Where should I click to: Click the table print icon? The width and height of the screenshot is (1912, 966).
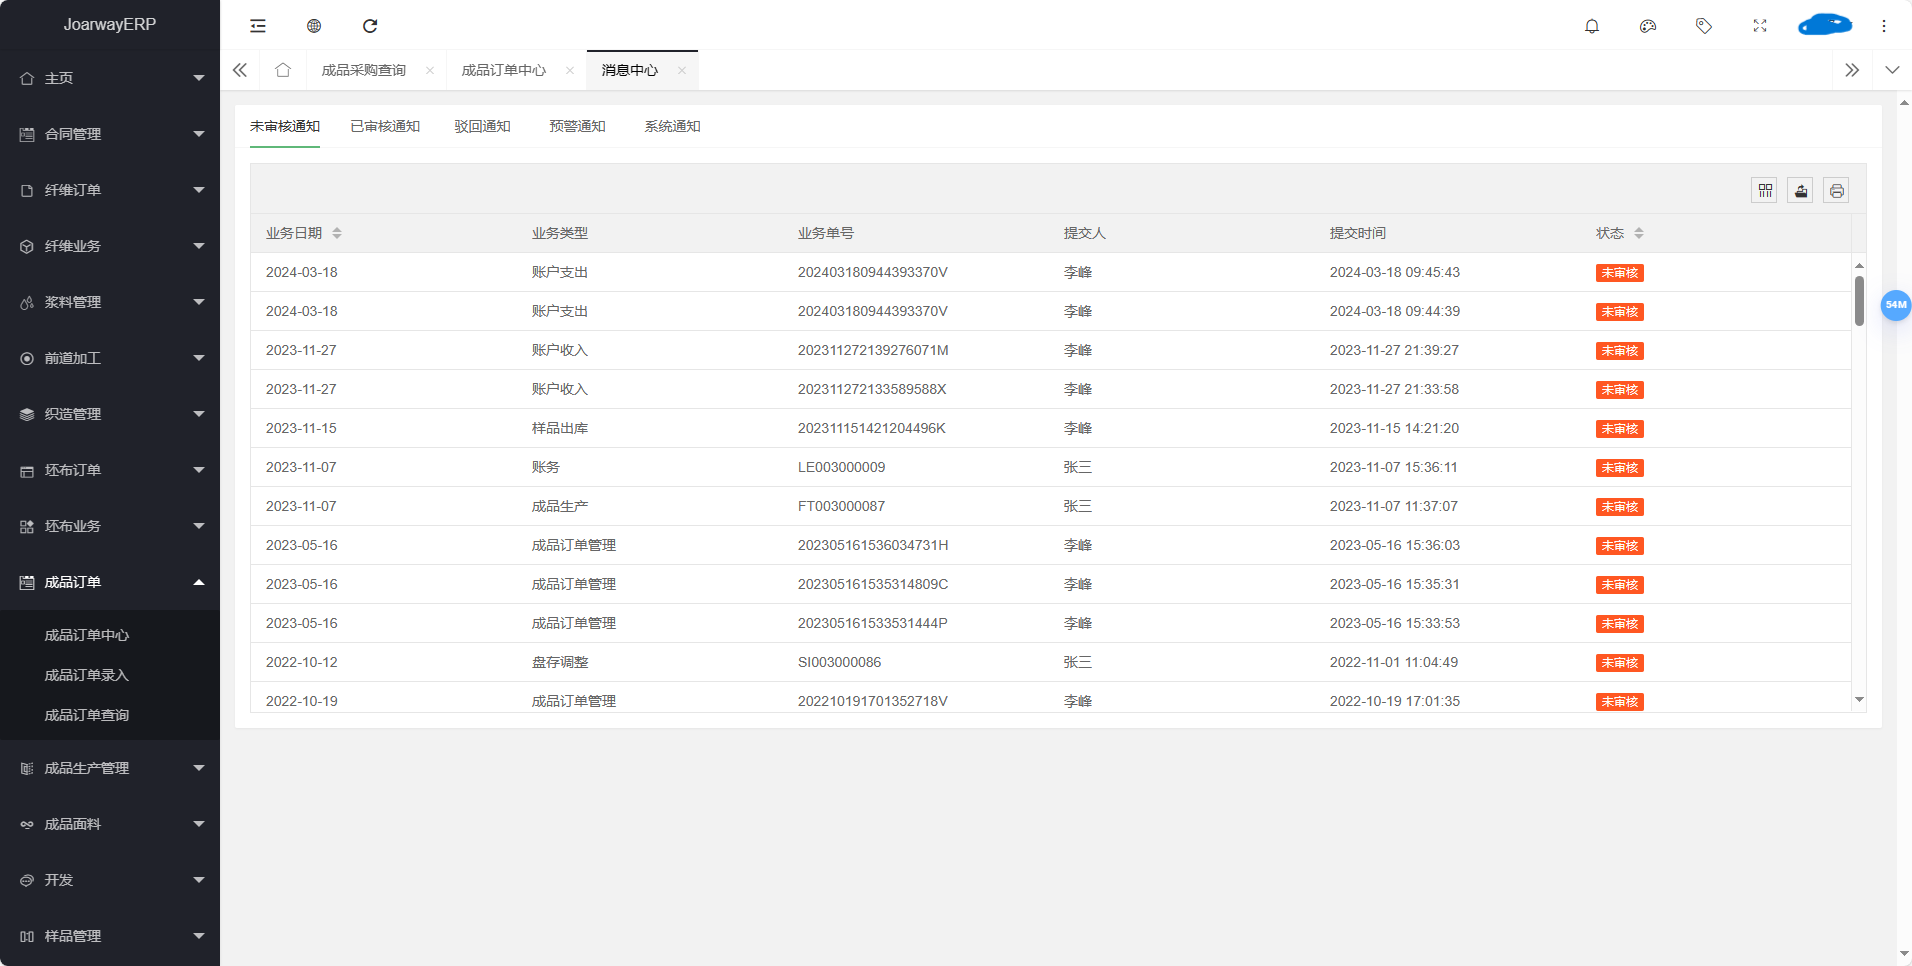[x=1837, y=191]
